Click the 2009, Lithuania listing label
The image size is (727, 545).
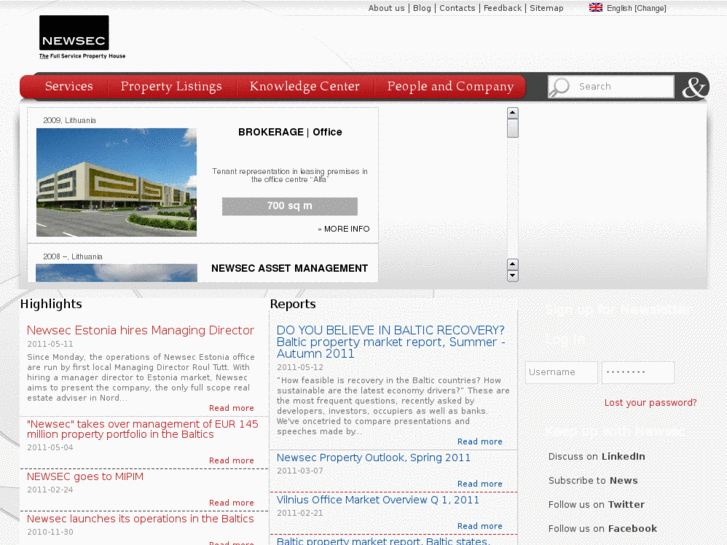[x=70, y=121]
